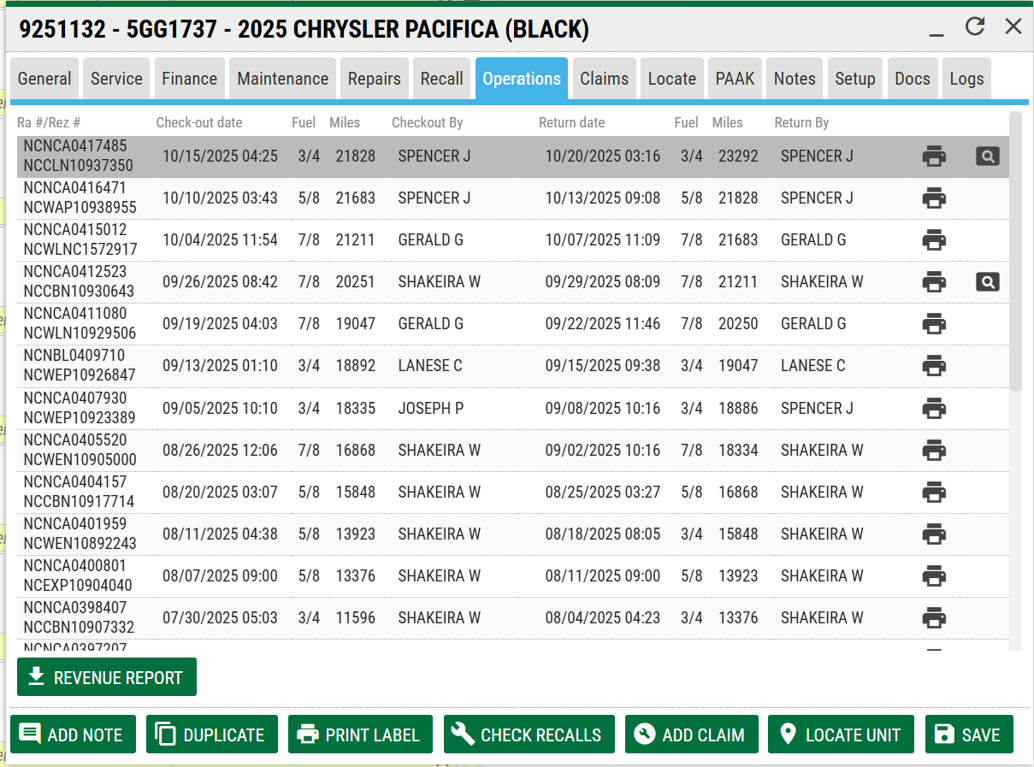Image resolution: width=1034 pixels, height=767 pixels.
Task: Save the vehicle record
Action: (968, 735)
